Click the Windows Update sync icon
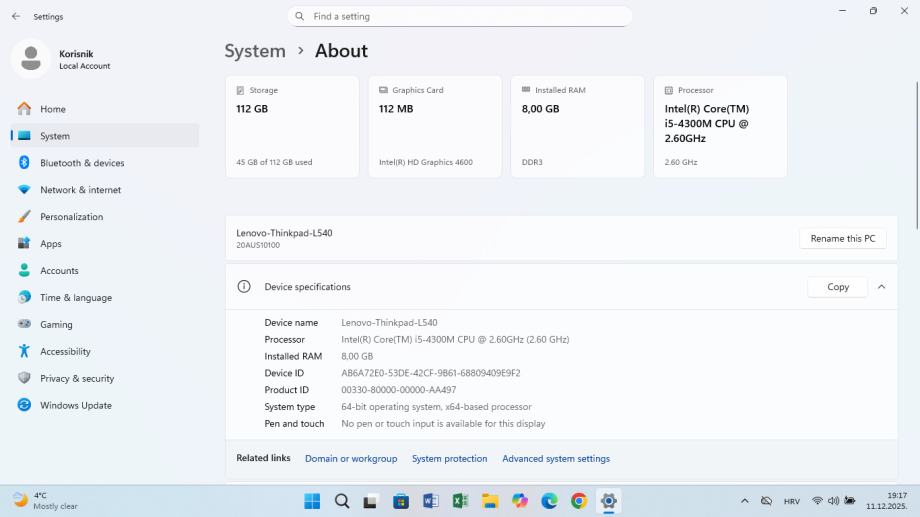Viewport: 920px width, 517px height. tap(24, 405)
